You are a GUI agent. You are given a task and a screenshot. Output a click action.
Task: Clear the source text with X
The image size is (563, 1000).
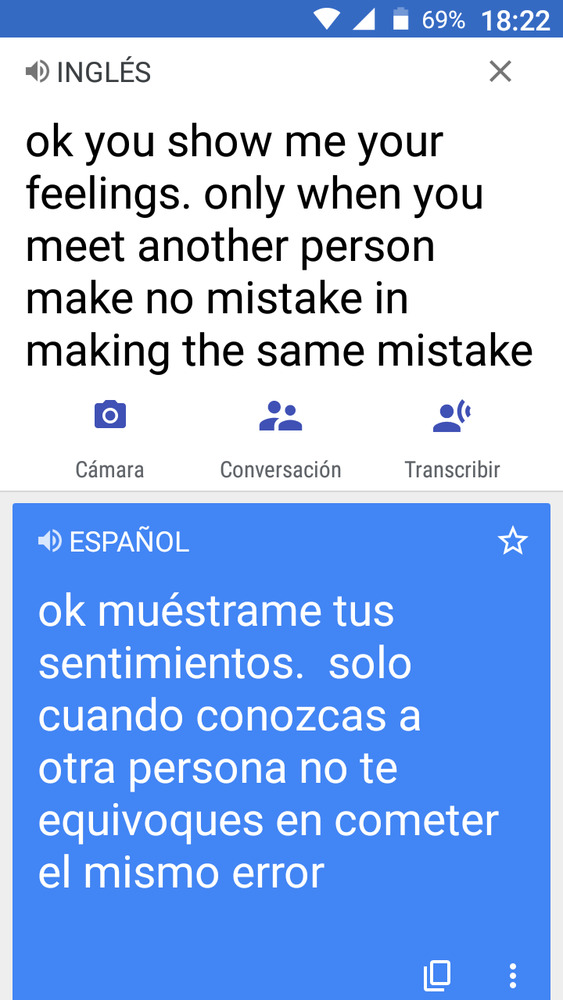point(500,71)
